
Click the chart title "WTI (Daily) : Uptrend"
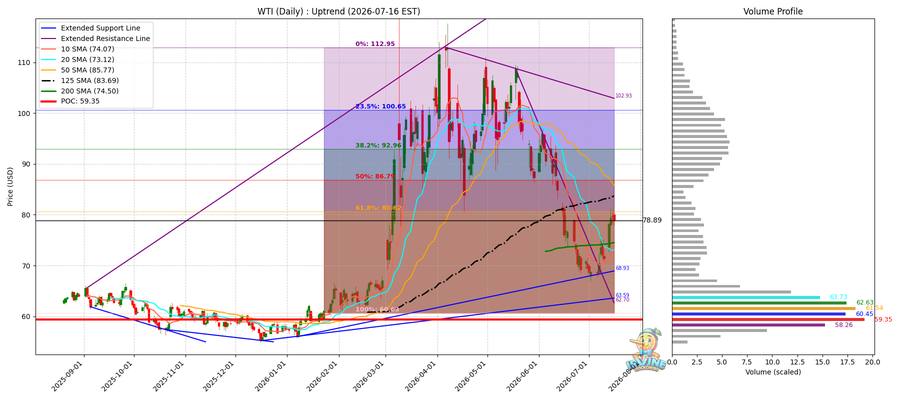coord(339,11)
